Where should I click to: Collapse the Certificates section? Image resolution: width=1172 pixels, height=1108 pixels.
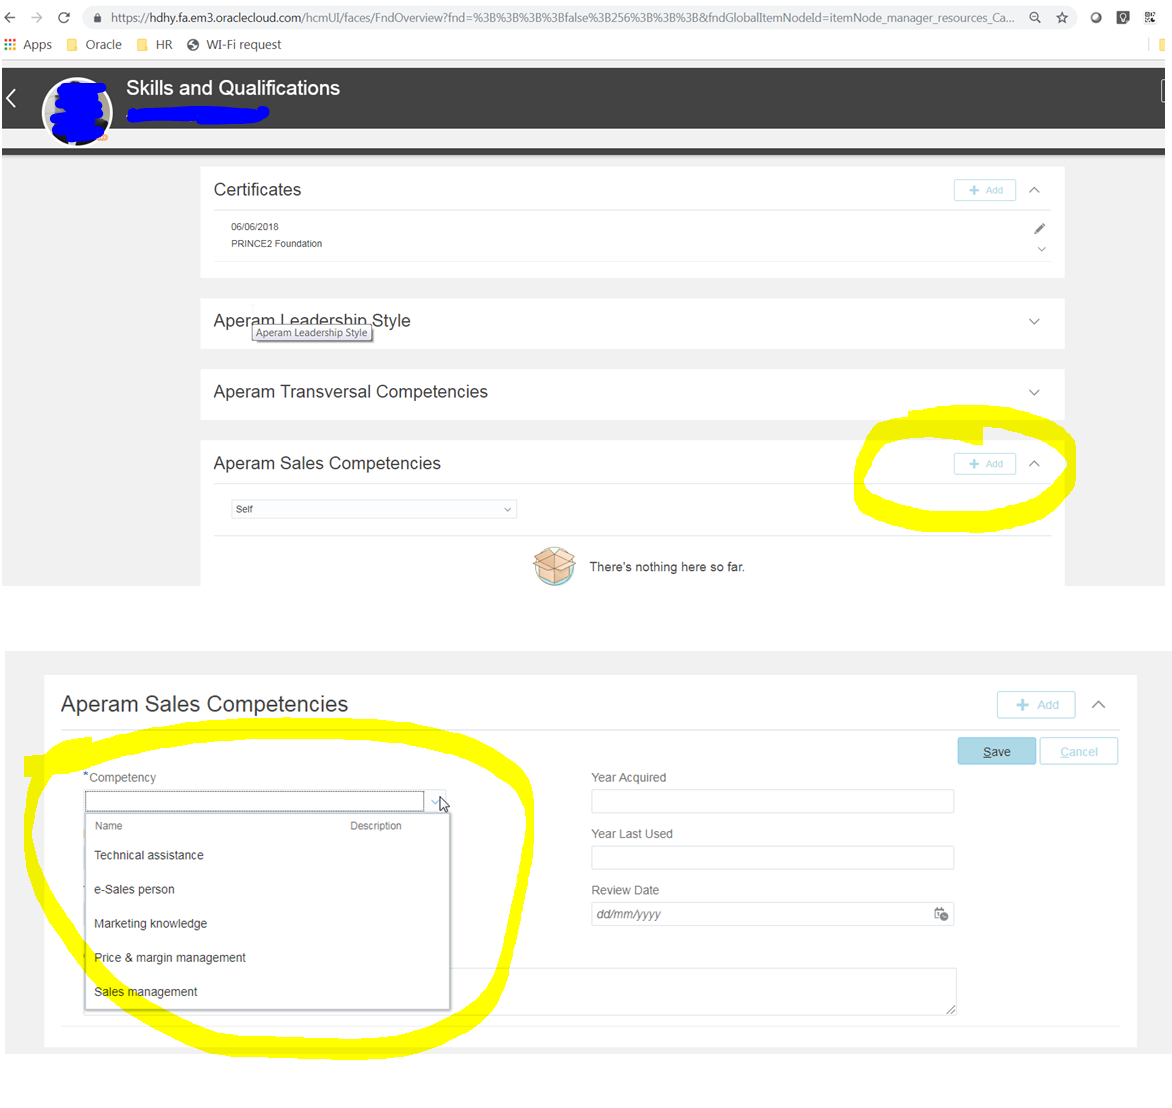coord(1034,190)
